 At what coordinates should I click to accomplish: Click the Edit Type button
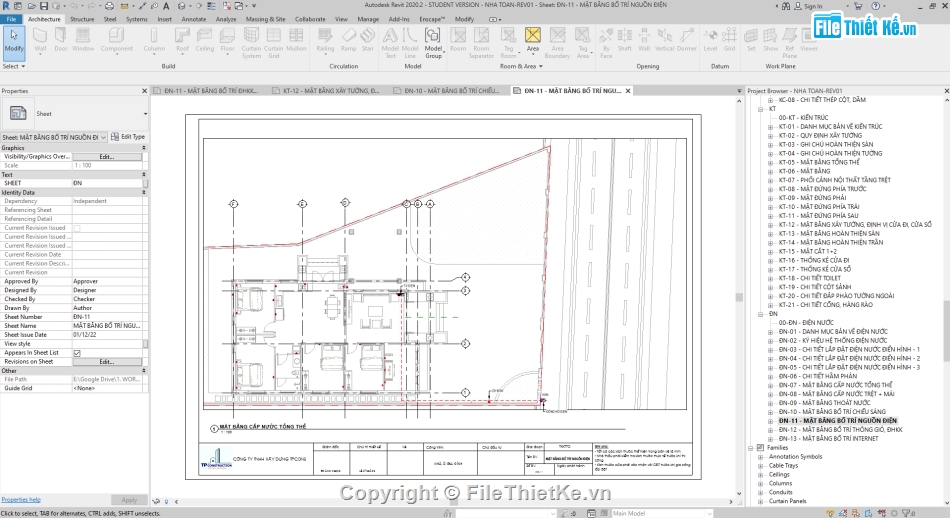(128, 137)
